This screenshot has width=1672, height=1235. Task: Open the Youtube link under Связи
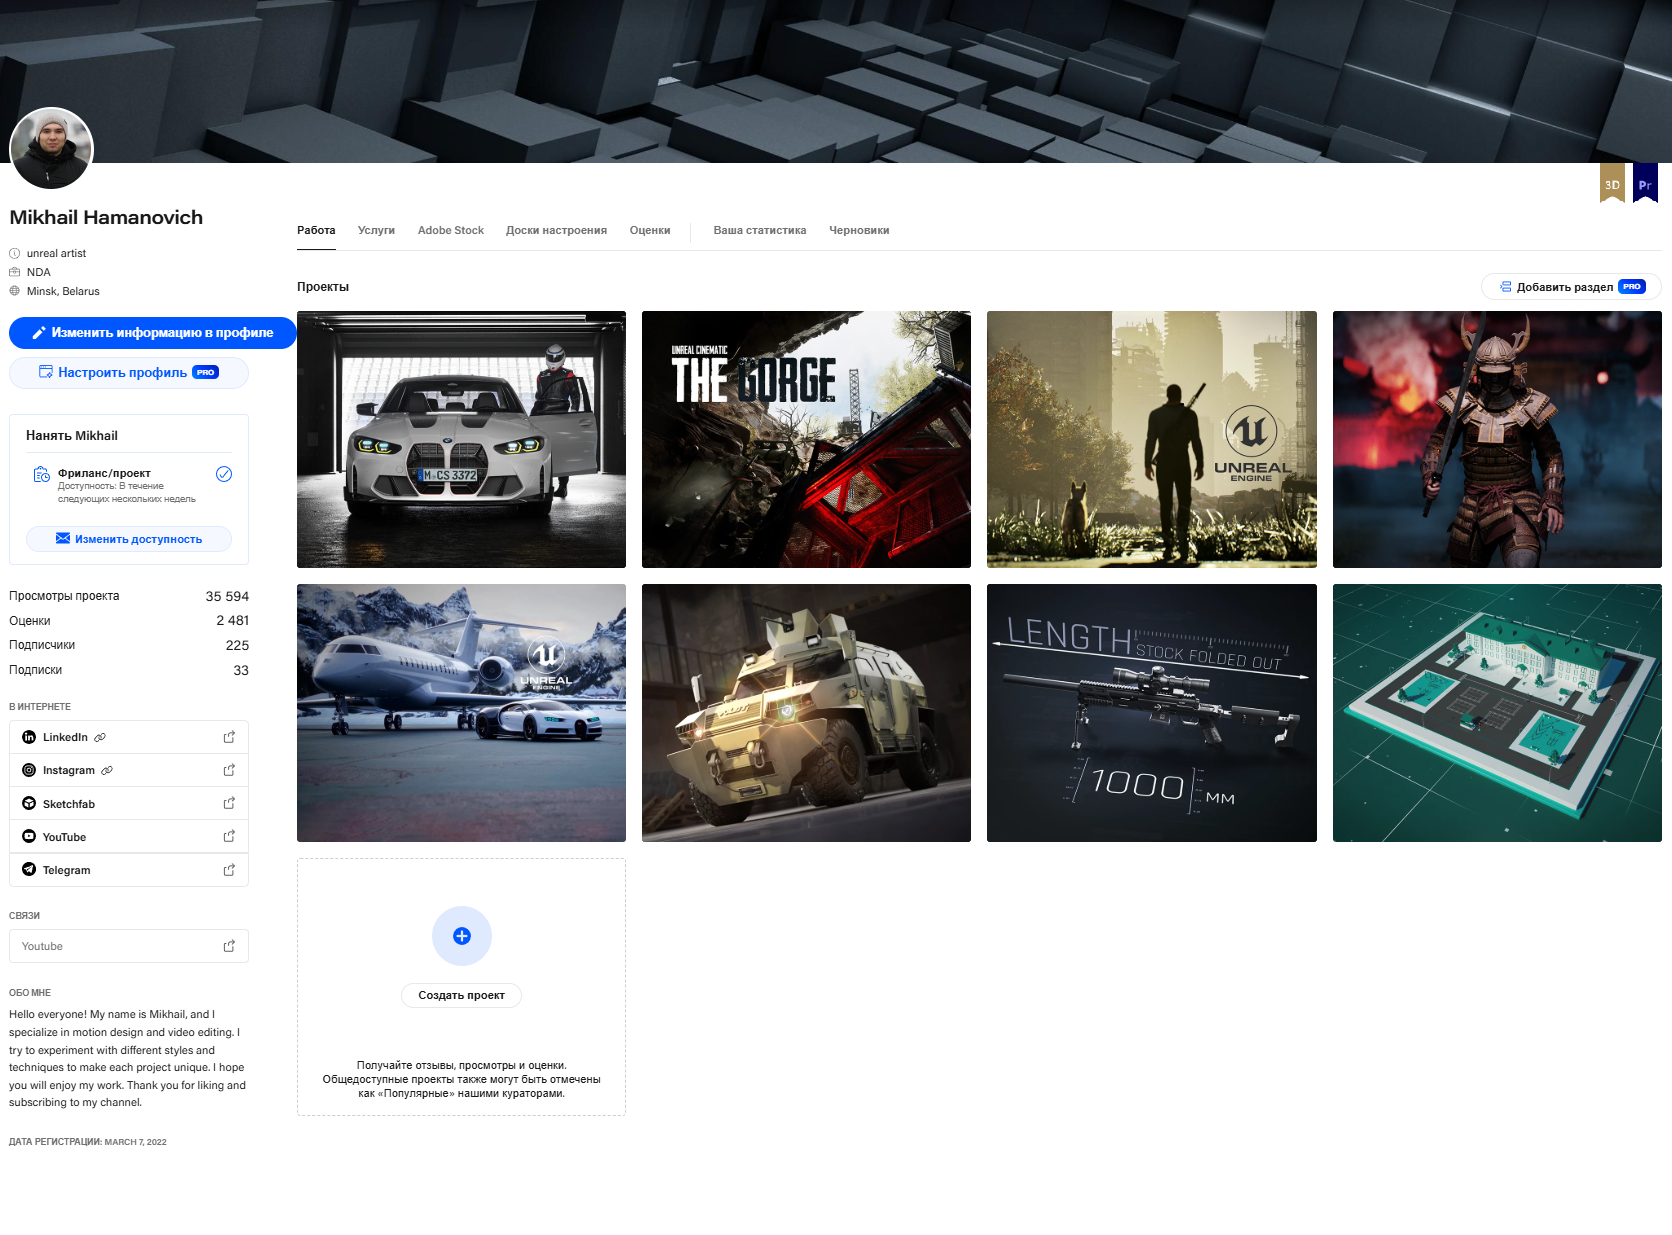pos(129,946)
